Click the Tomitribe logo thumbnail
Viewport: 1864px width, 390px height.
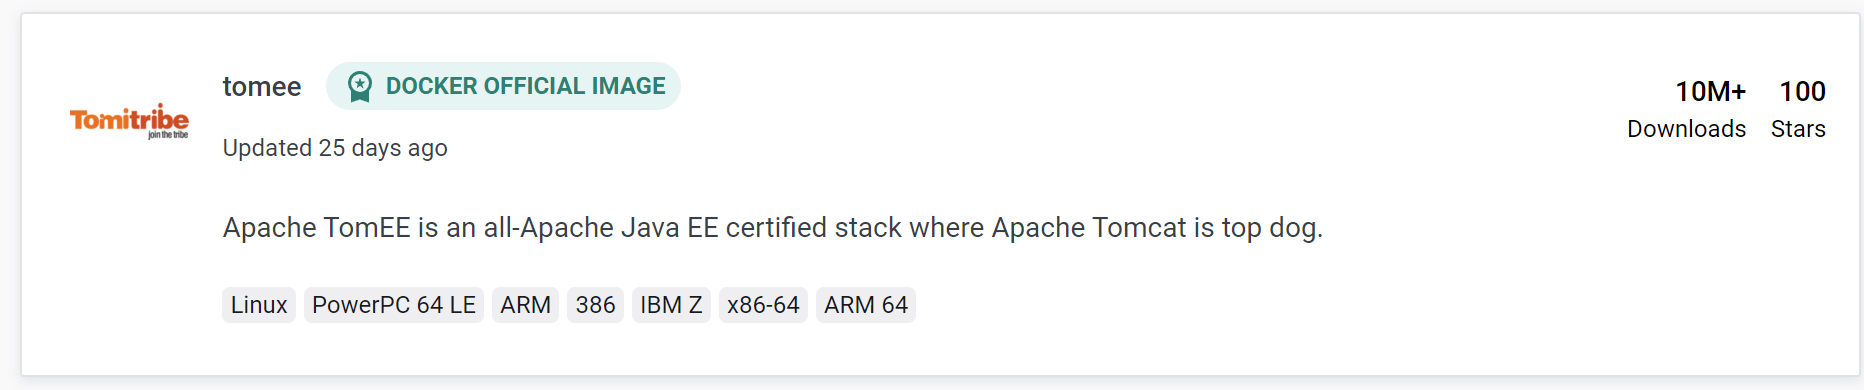(x=129, y=121)
